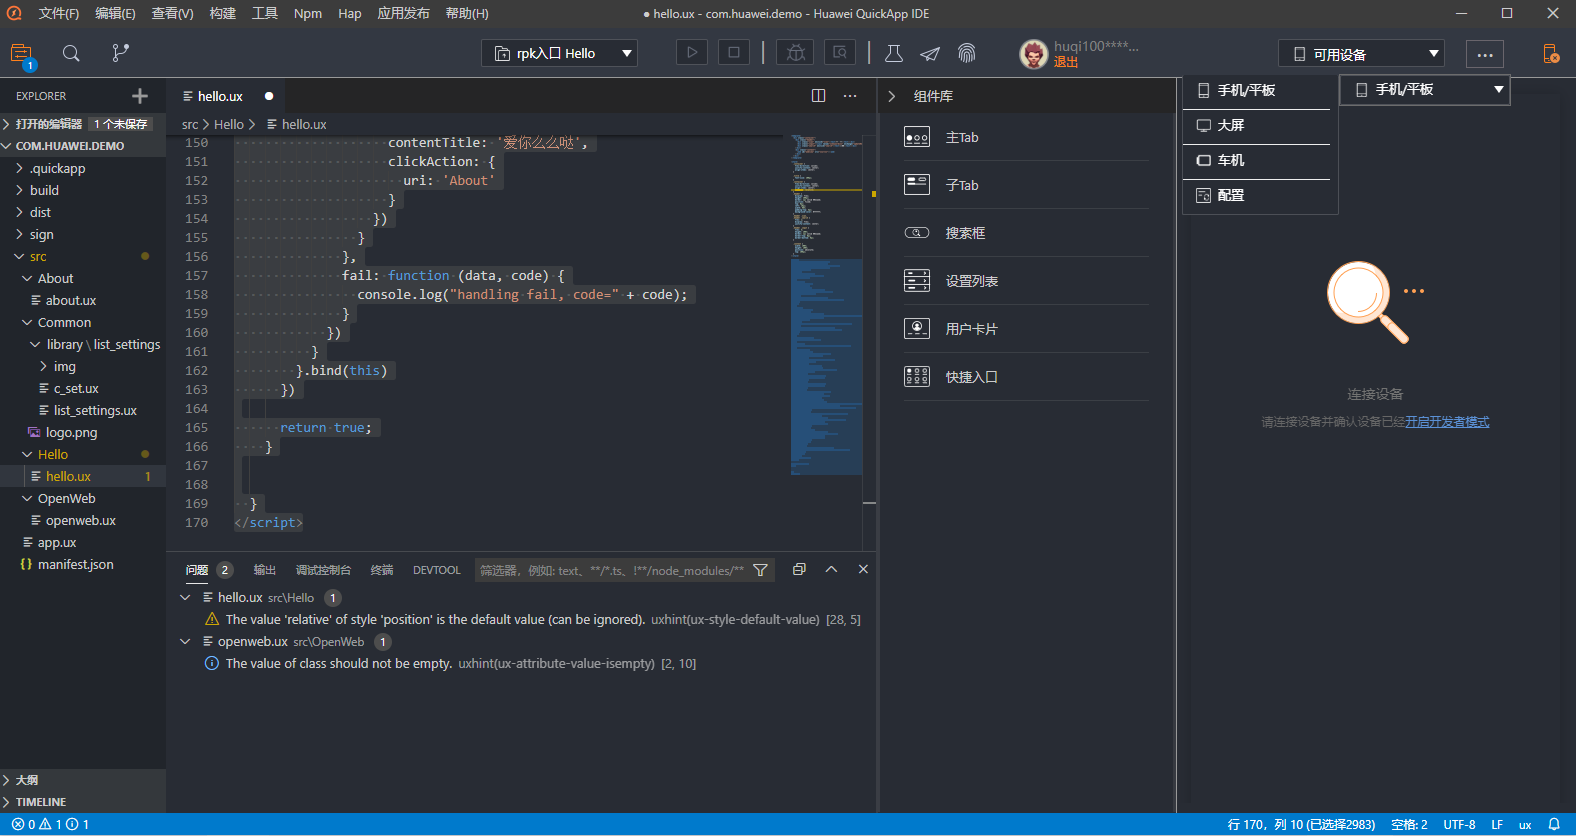The height and width of the screenshot is (836, 1576).
Task: Click the plus icon in the Explorer header
Action: pos(140,96)
